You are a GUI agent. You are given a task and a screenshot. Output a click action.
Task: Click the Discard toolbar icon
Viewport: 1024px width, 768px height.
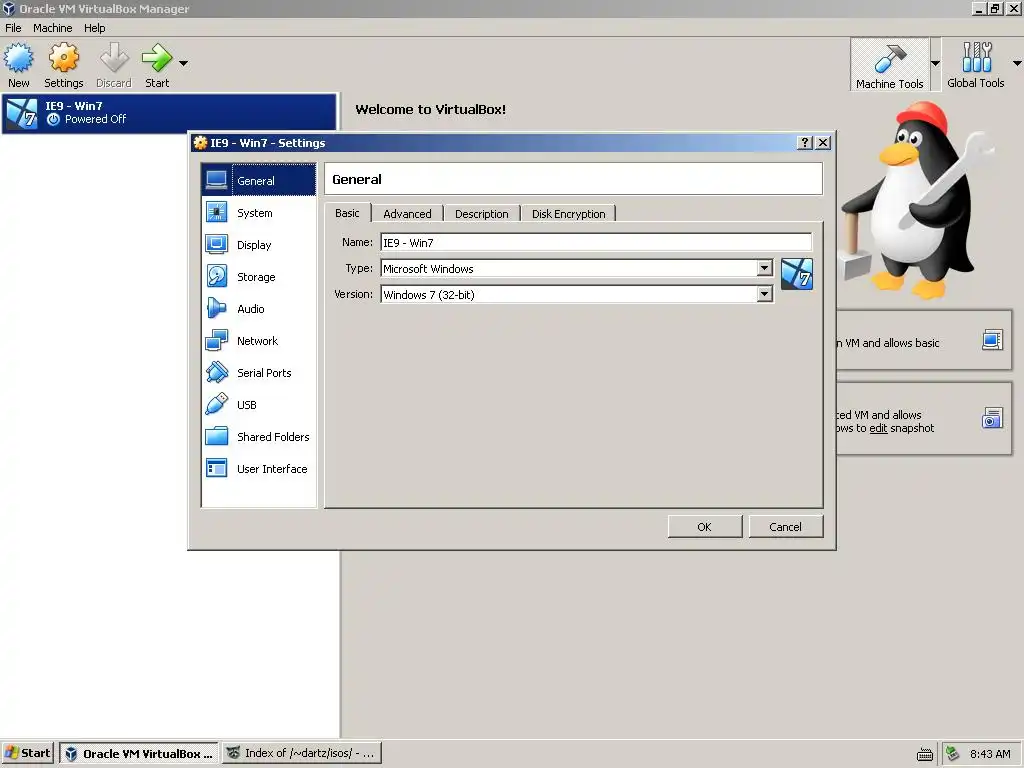pyautogui.click(x=114, y=65)
